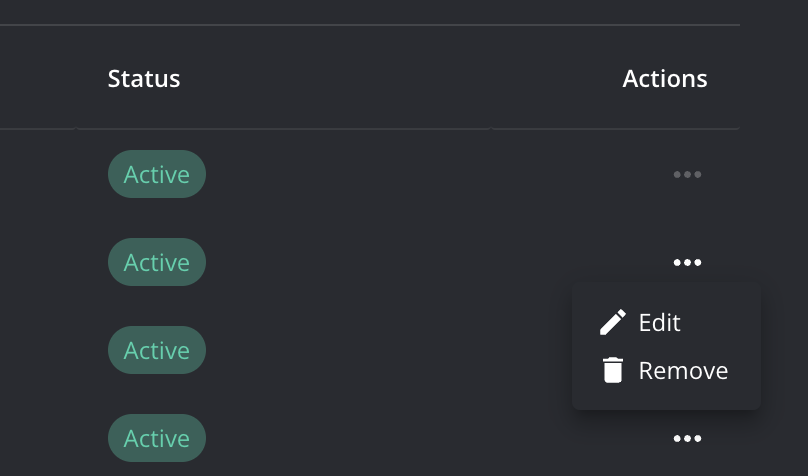Choose Remove from the actions popup
The width and height of the screenshot is (808, 476).
(x=683, y=370)
